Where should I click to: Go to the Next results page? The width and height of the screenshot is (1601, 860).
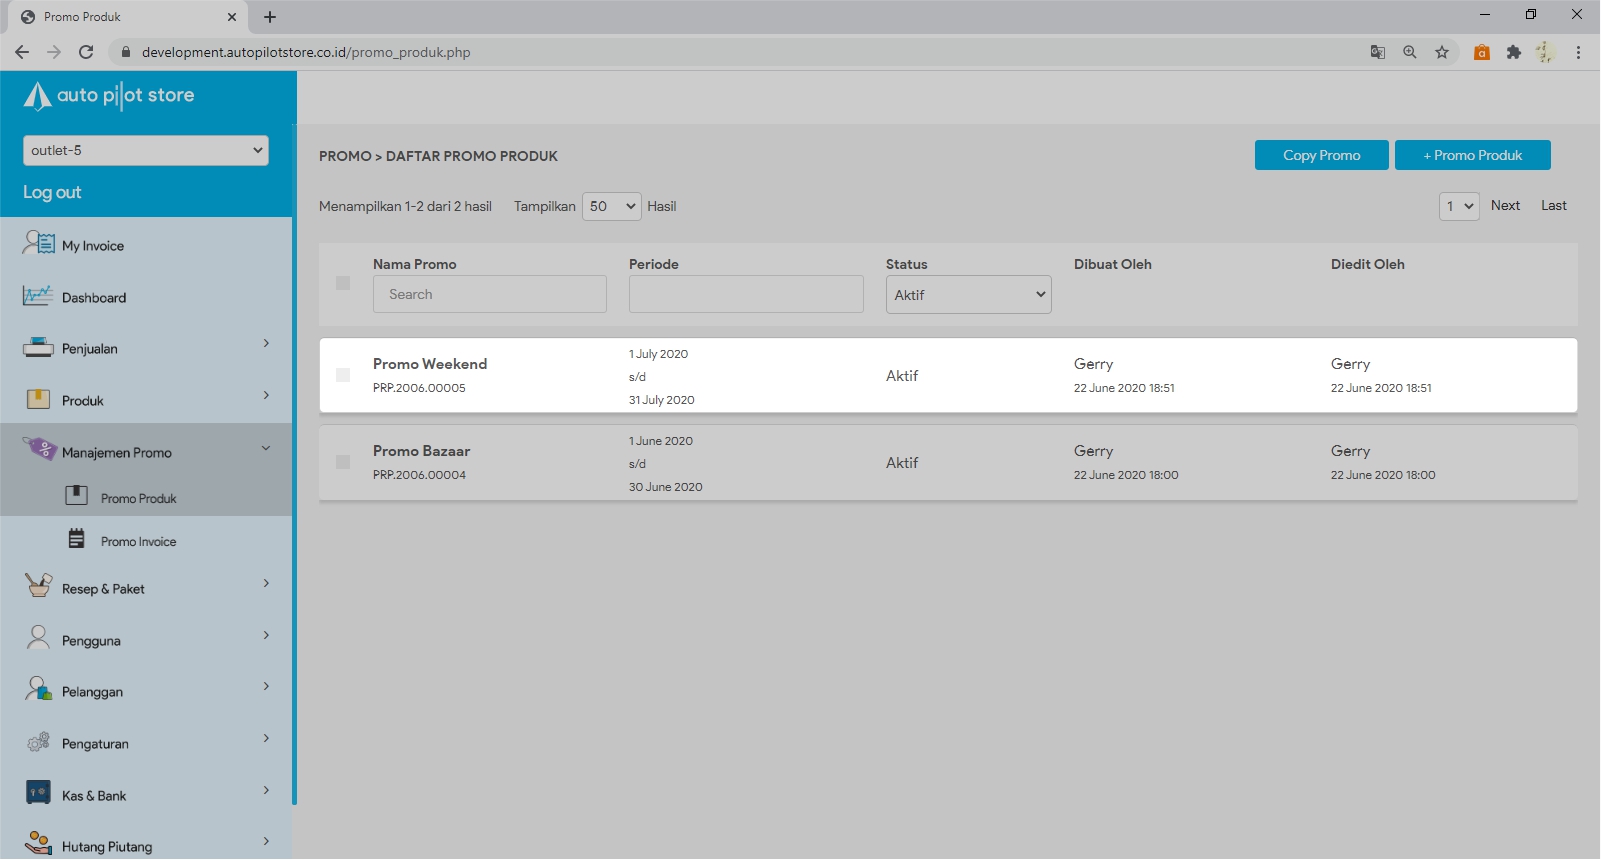1505,205
